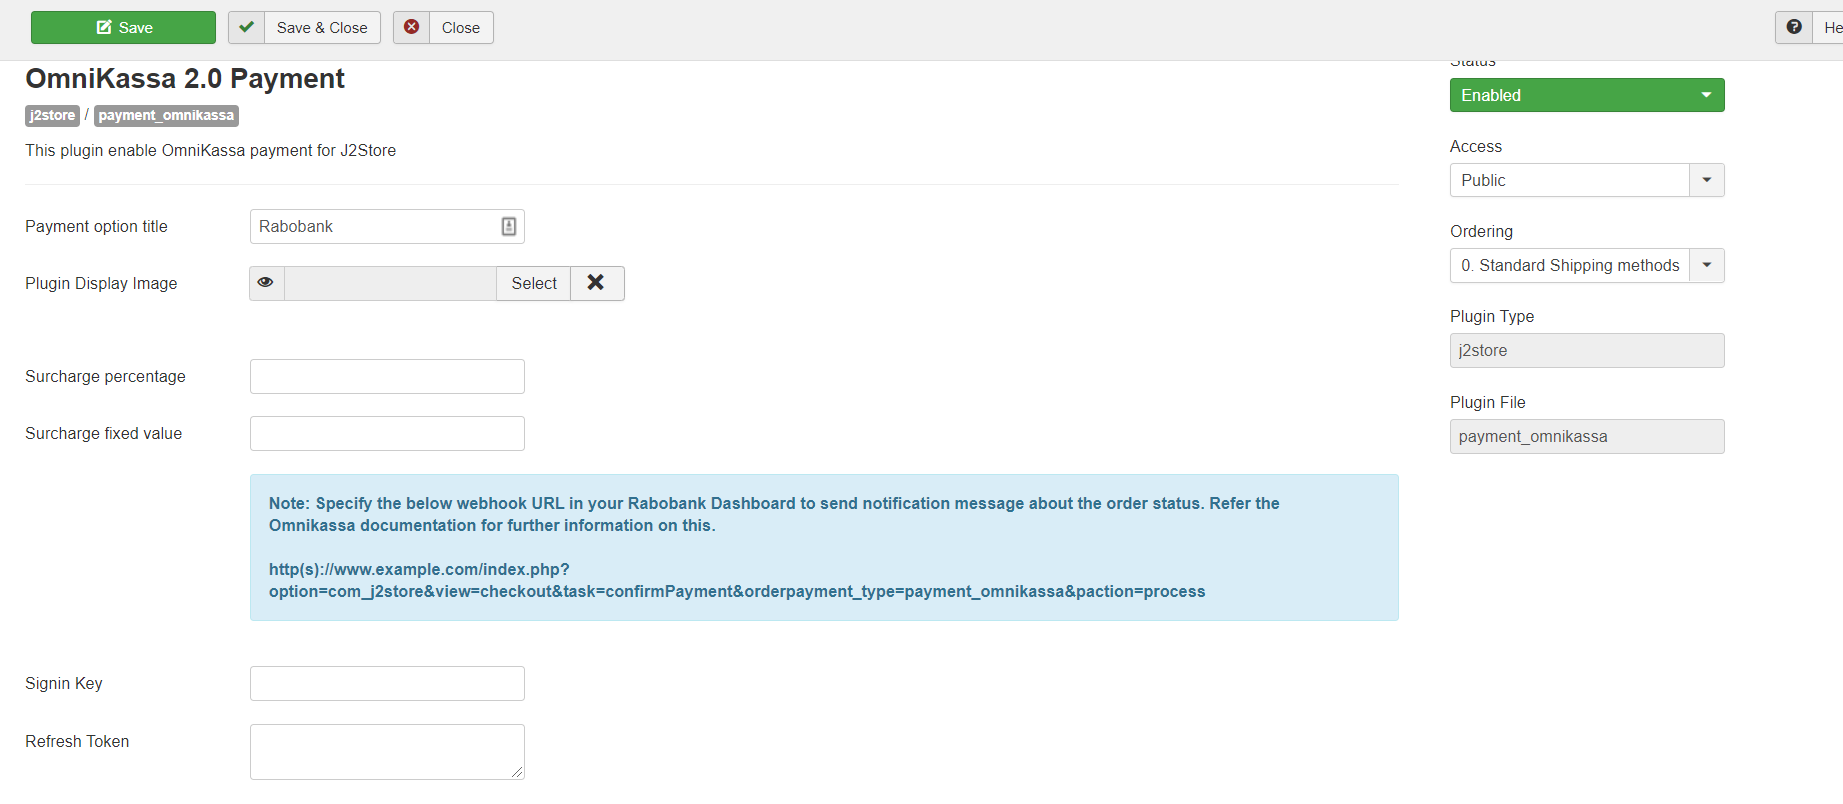Click the green Save button
1843x804 pixels.
pyautogui.click(x=123, y=28)
